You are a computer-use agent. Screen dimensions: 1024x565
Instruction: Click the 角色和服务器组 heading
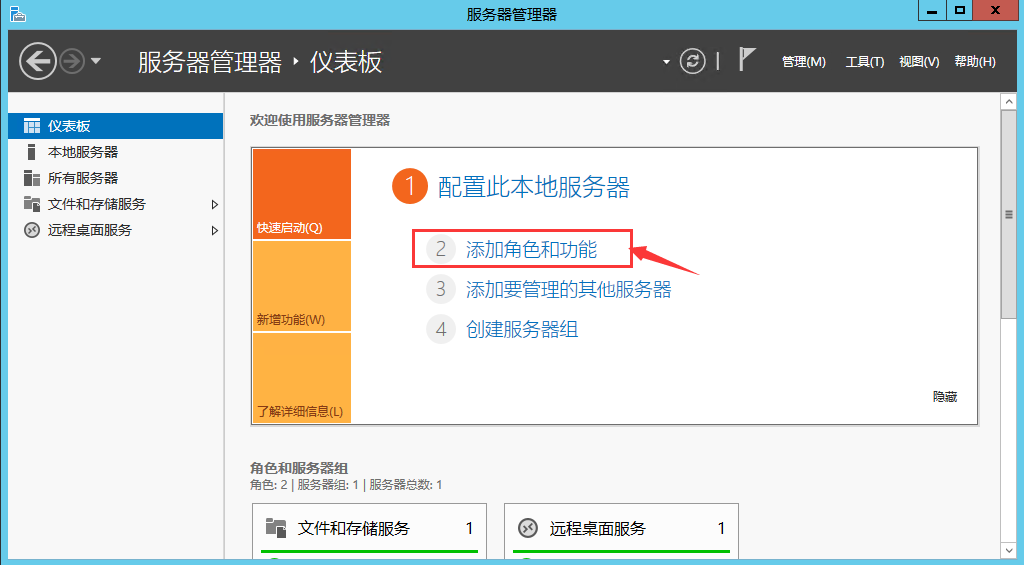299,468
